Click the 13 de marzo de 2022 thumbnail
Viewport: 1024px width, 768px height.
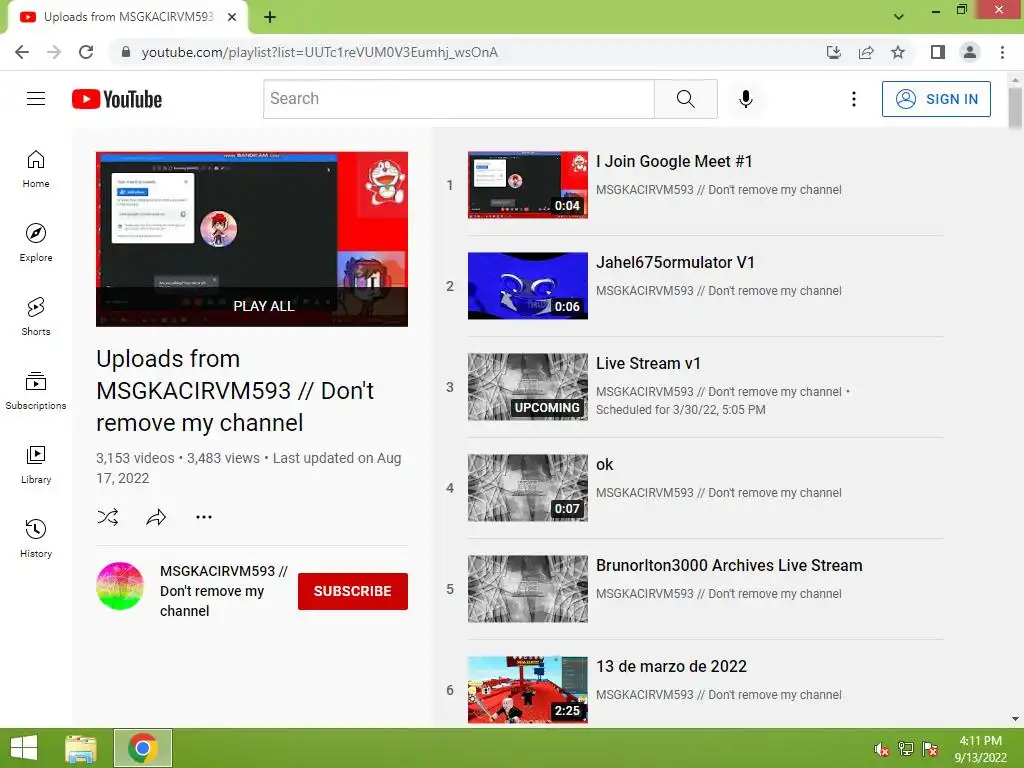(528, 690)
